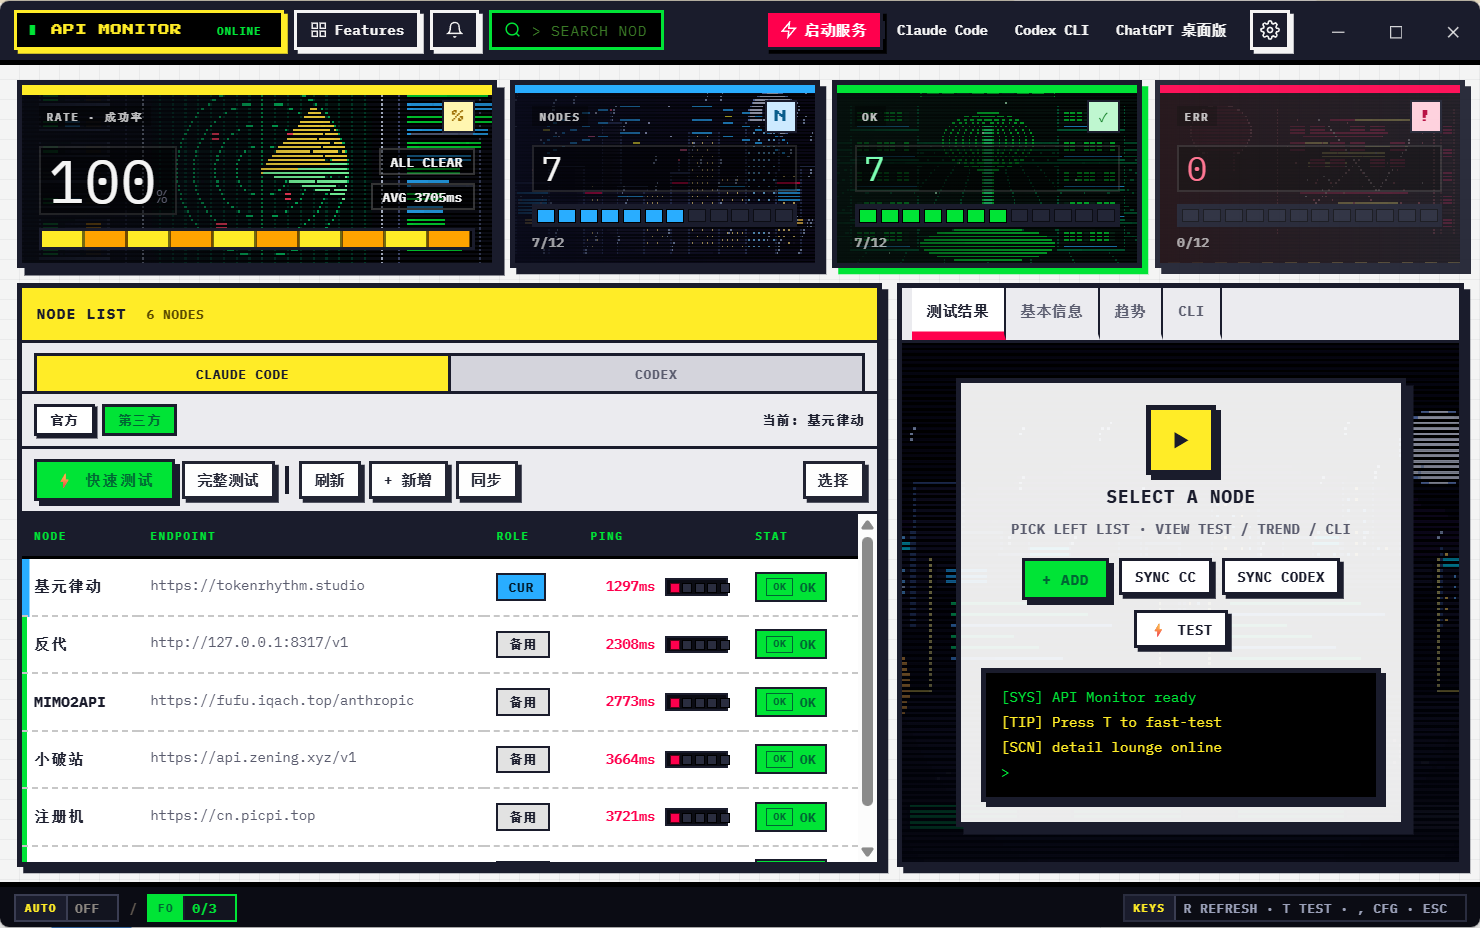Click the ALL CLEAR status label
The width and height of the screenshot is (1480, 928).
click(x=426, y=162)
